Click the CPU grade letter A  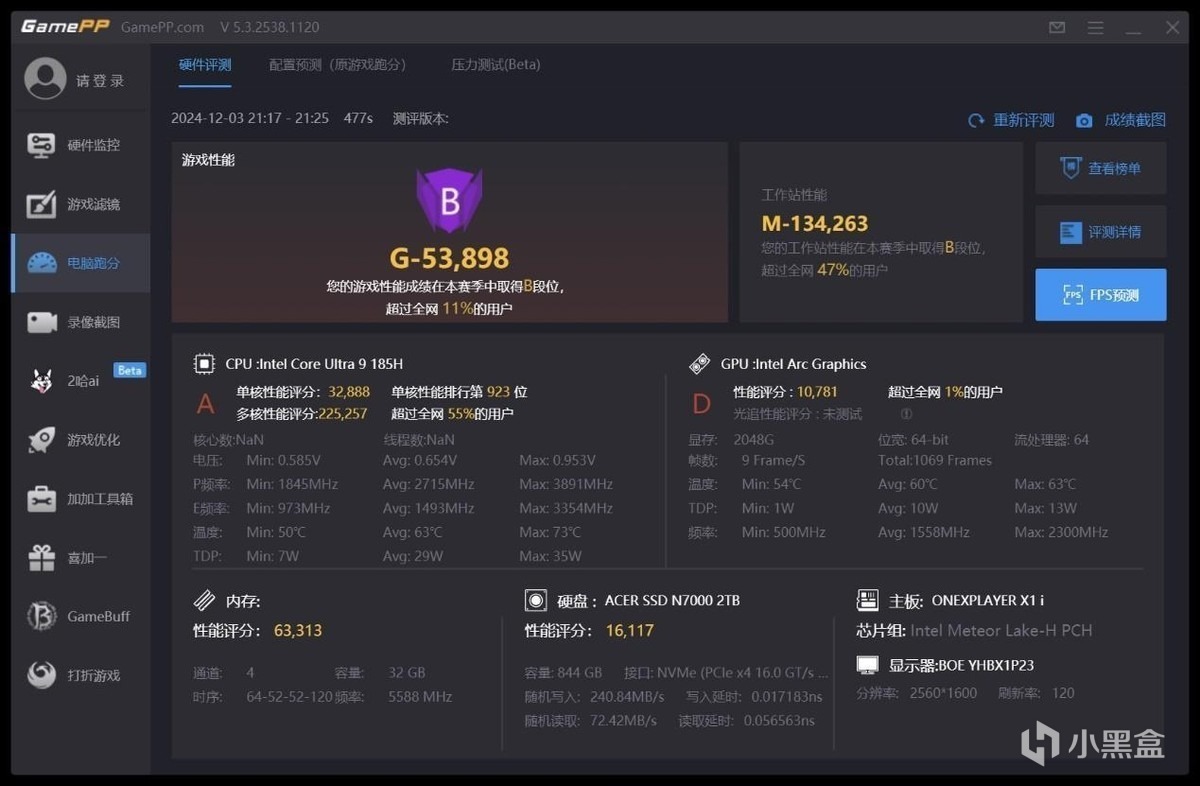point(205,404)
